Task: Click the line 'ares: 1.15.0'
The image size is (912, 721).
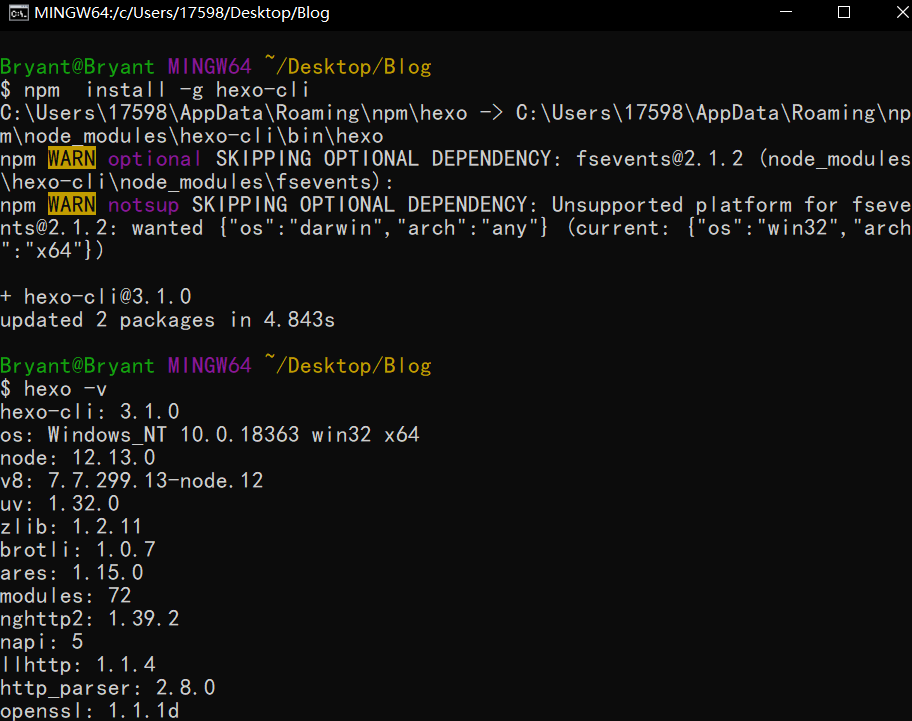Action: 72,573
